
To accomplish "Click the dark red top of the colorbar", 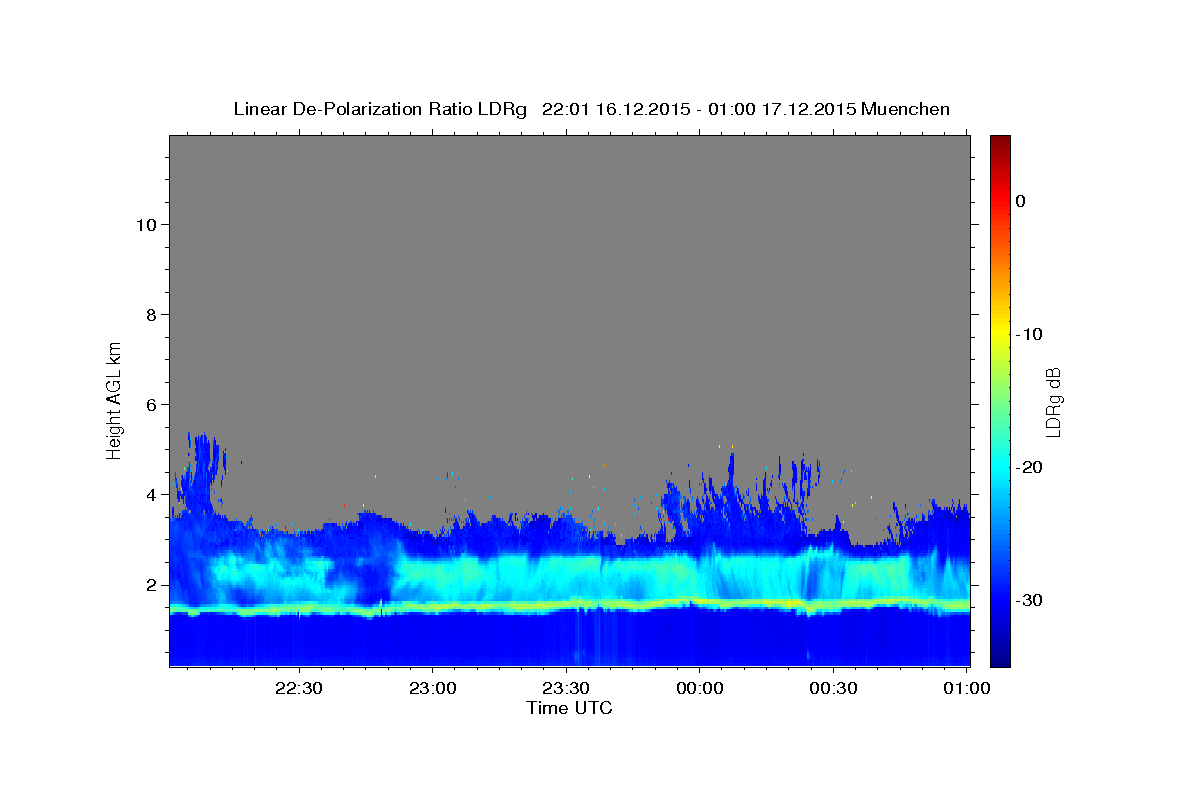I will coord(1000,142).
